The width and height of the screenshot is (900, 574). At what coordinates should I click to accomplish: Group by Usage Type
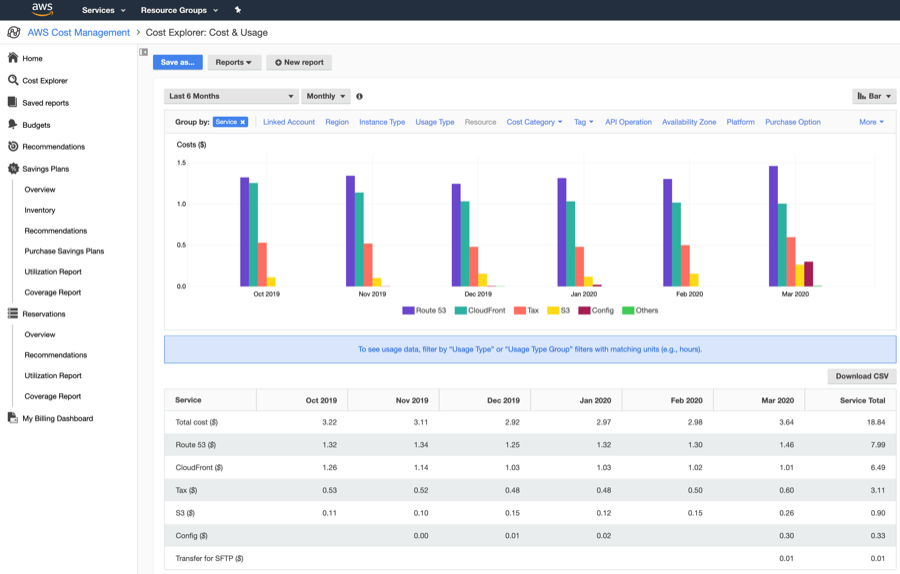coord(435,122)
